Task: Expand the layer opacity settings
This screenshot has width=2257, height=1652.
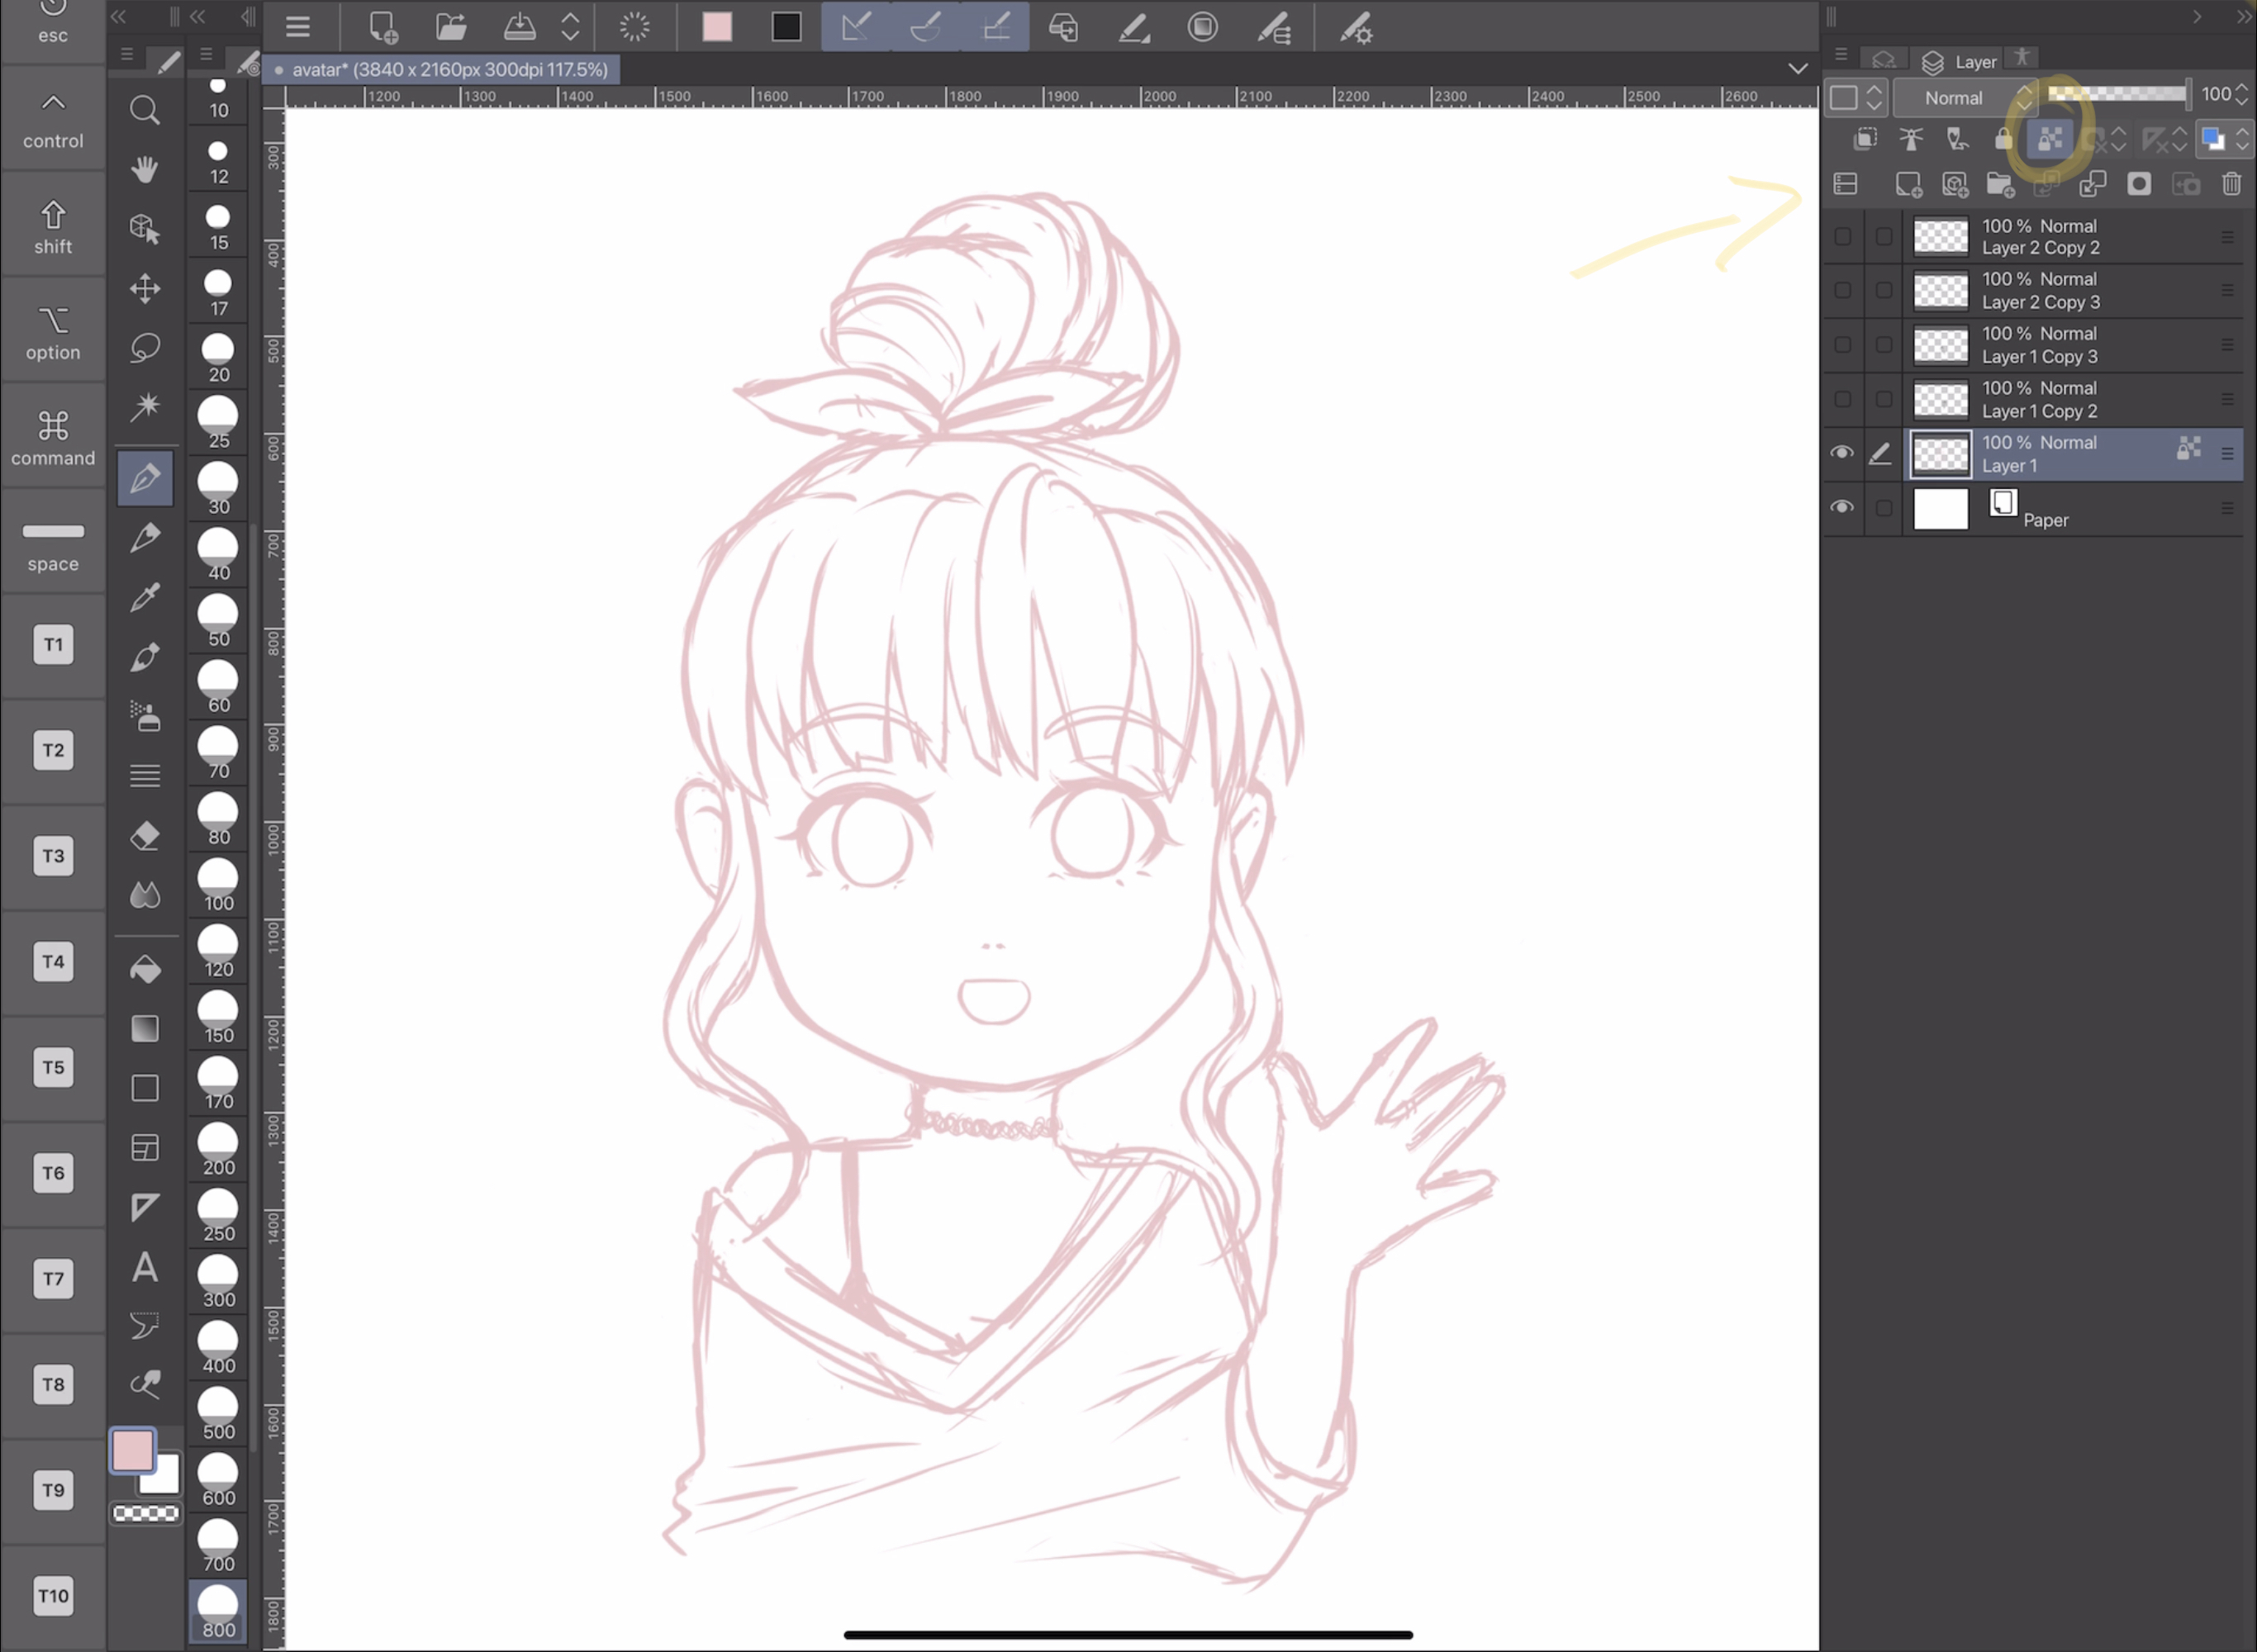Action: [2243, 95]
